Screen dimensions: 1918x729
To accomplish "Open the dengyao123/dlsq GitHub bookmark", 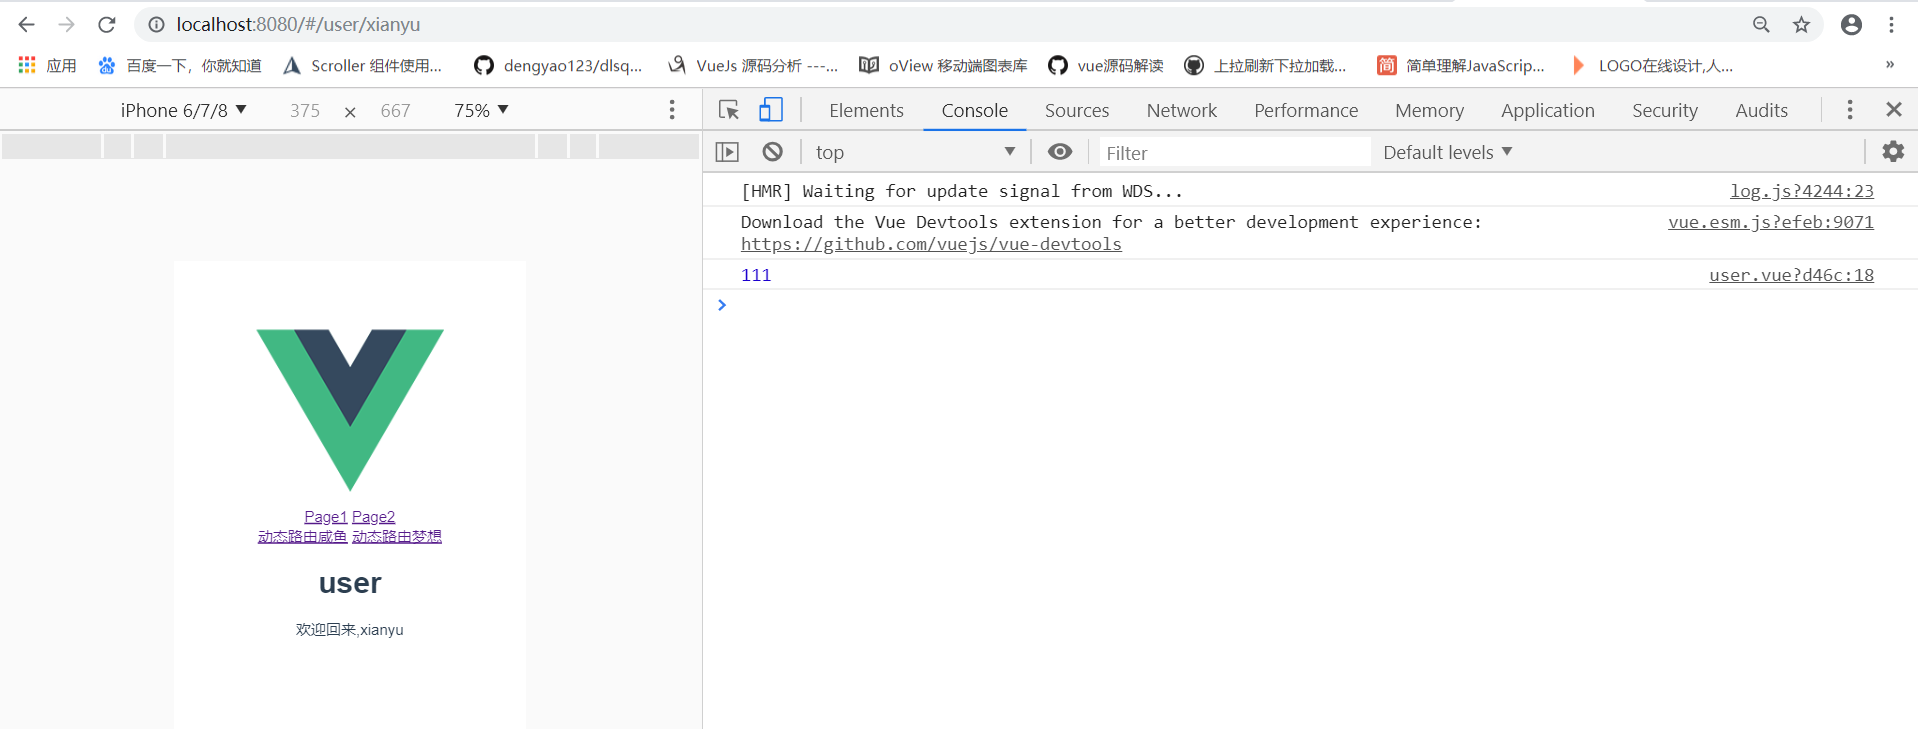I will 558,65.
